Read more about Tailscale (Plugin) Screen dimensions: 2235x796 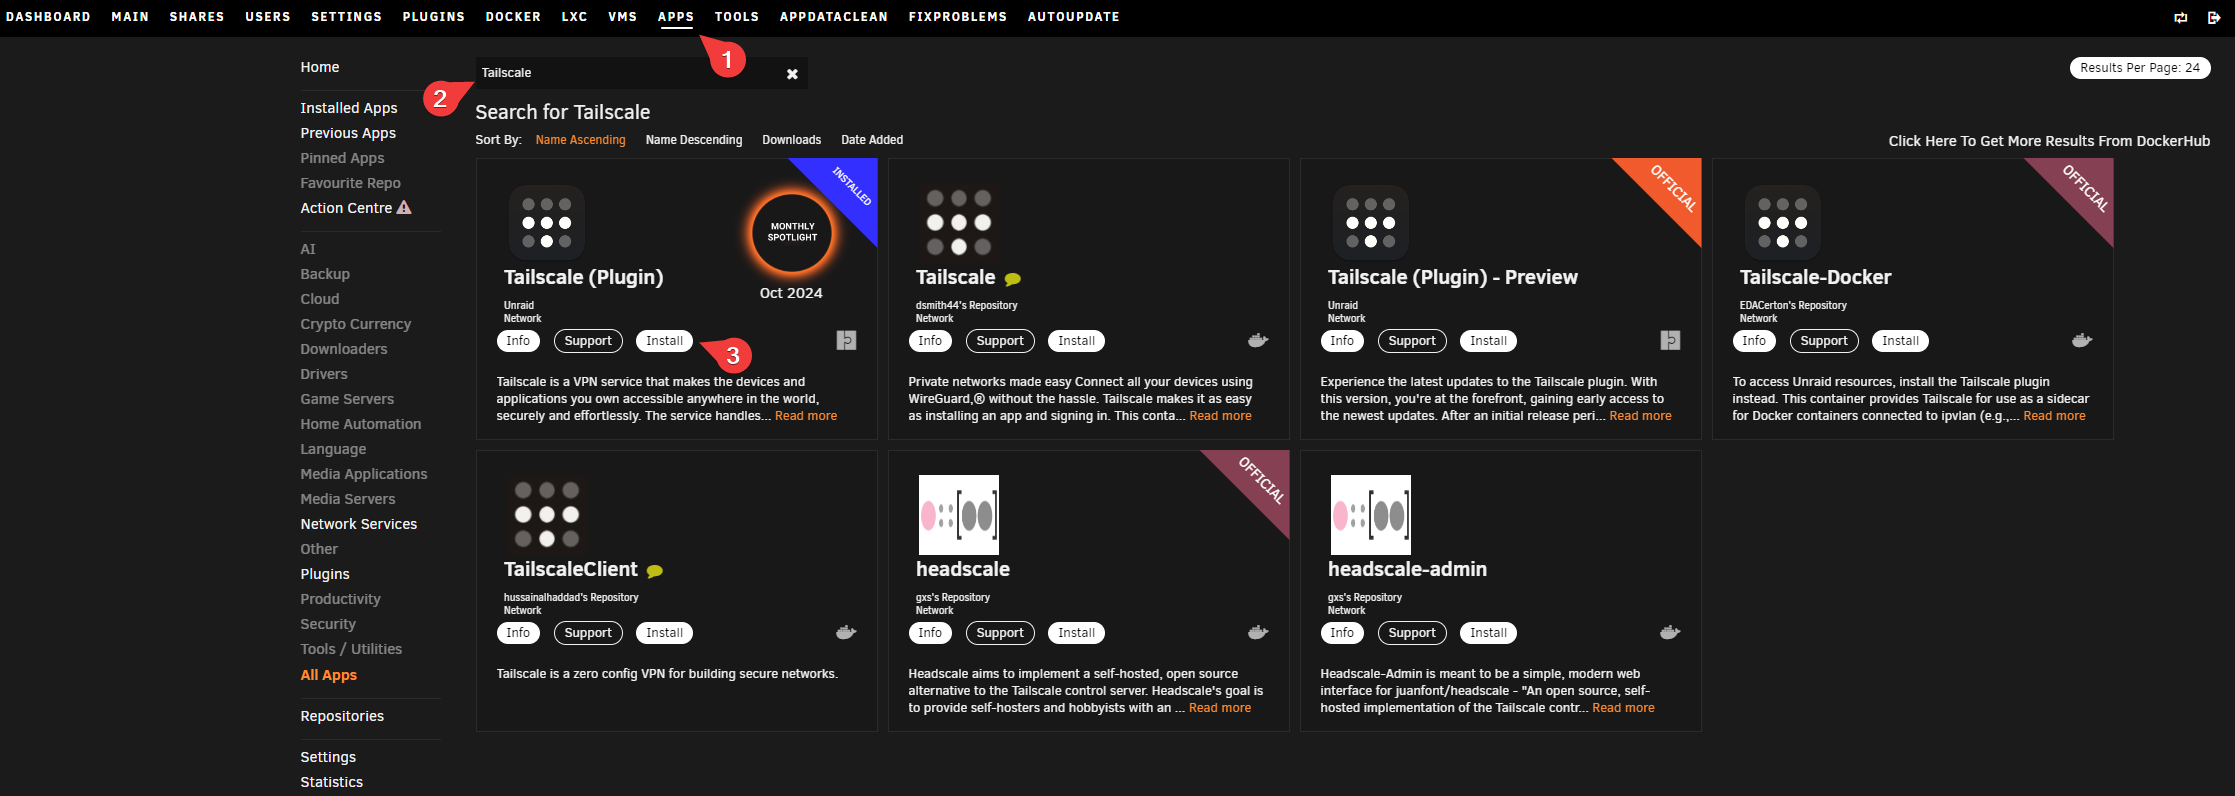click(x=806, y=416)
